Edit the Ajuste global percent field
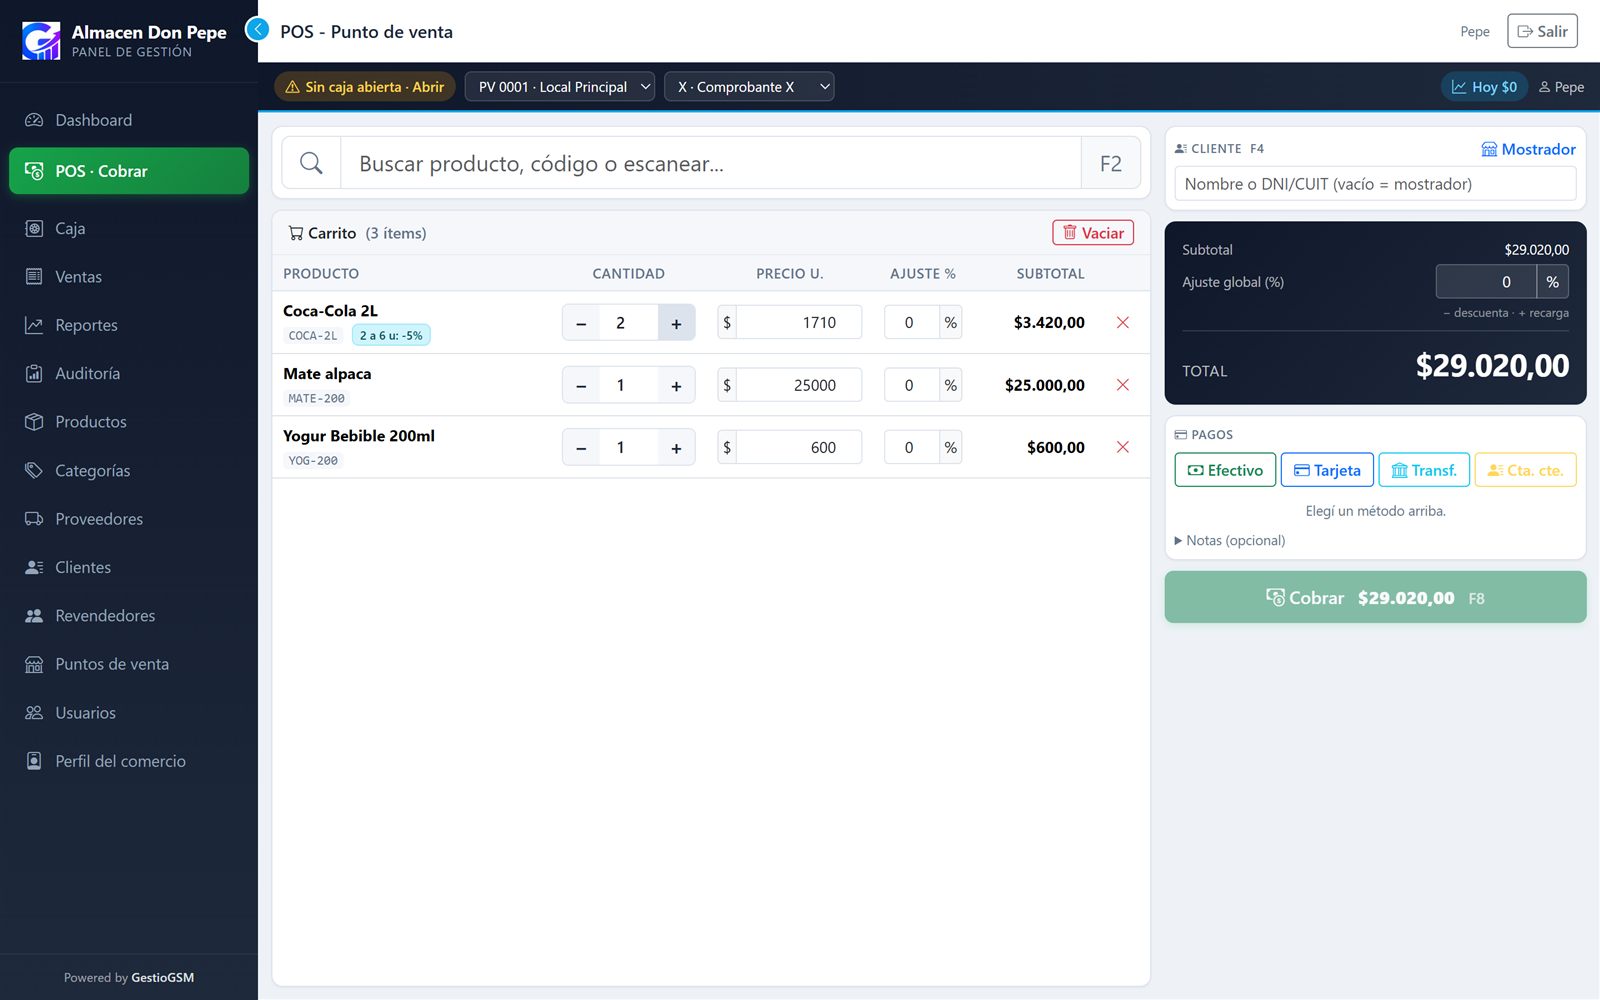This screenshot has height=1000, width=1600. 1486,282
